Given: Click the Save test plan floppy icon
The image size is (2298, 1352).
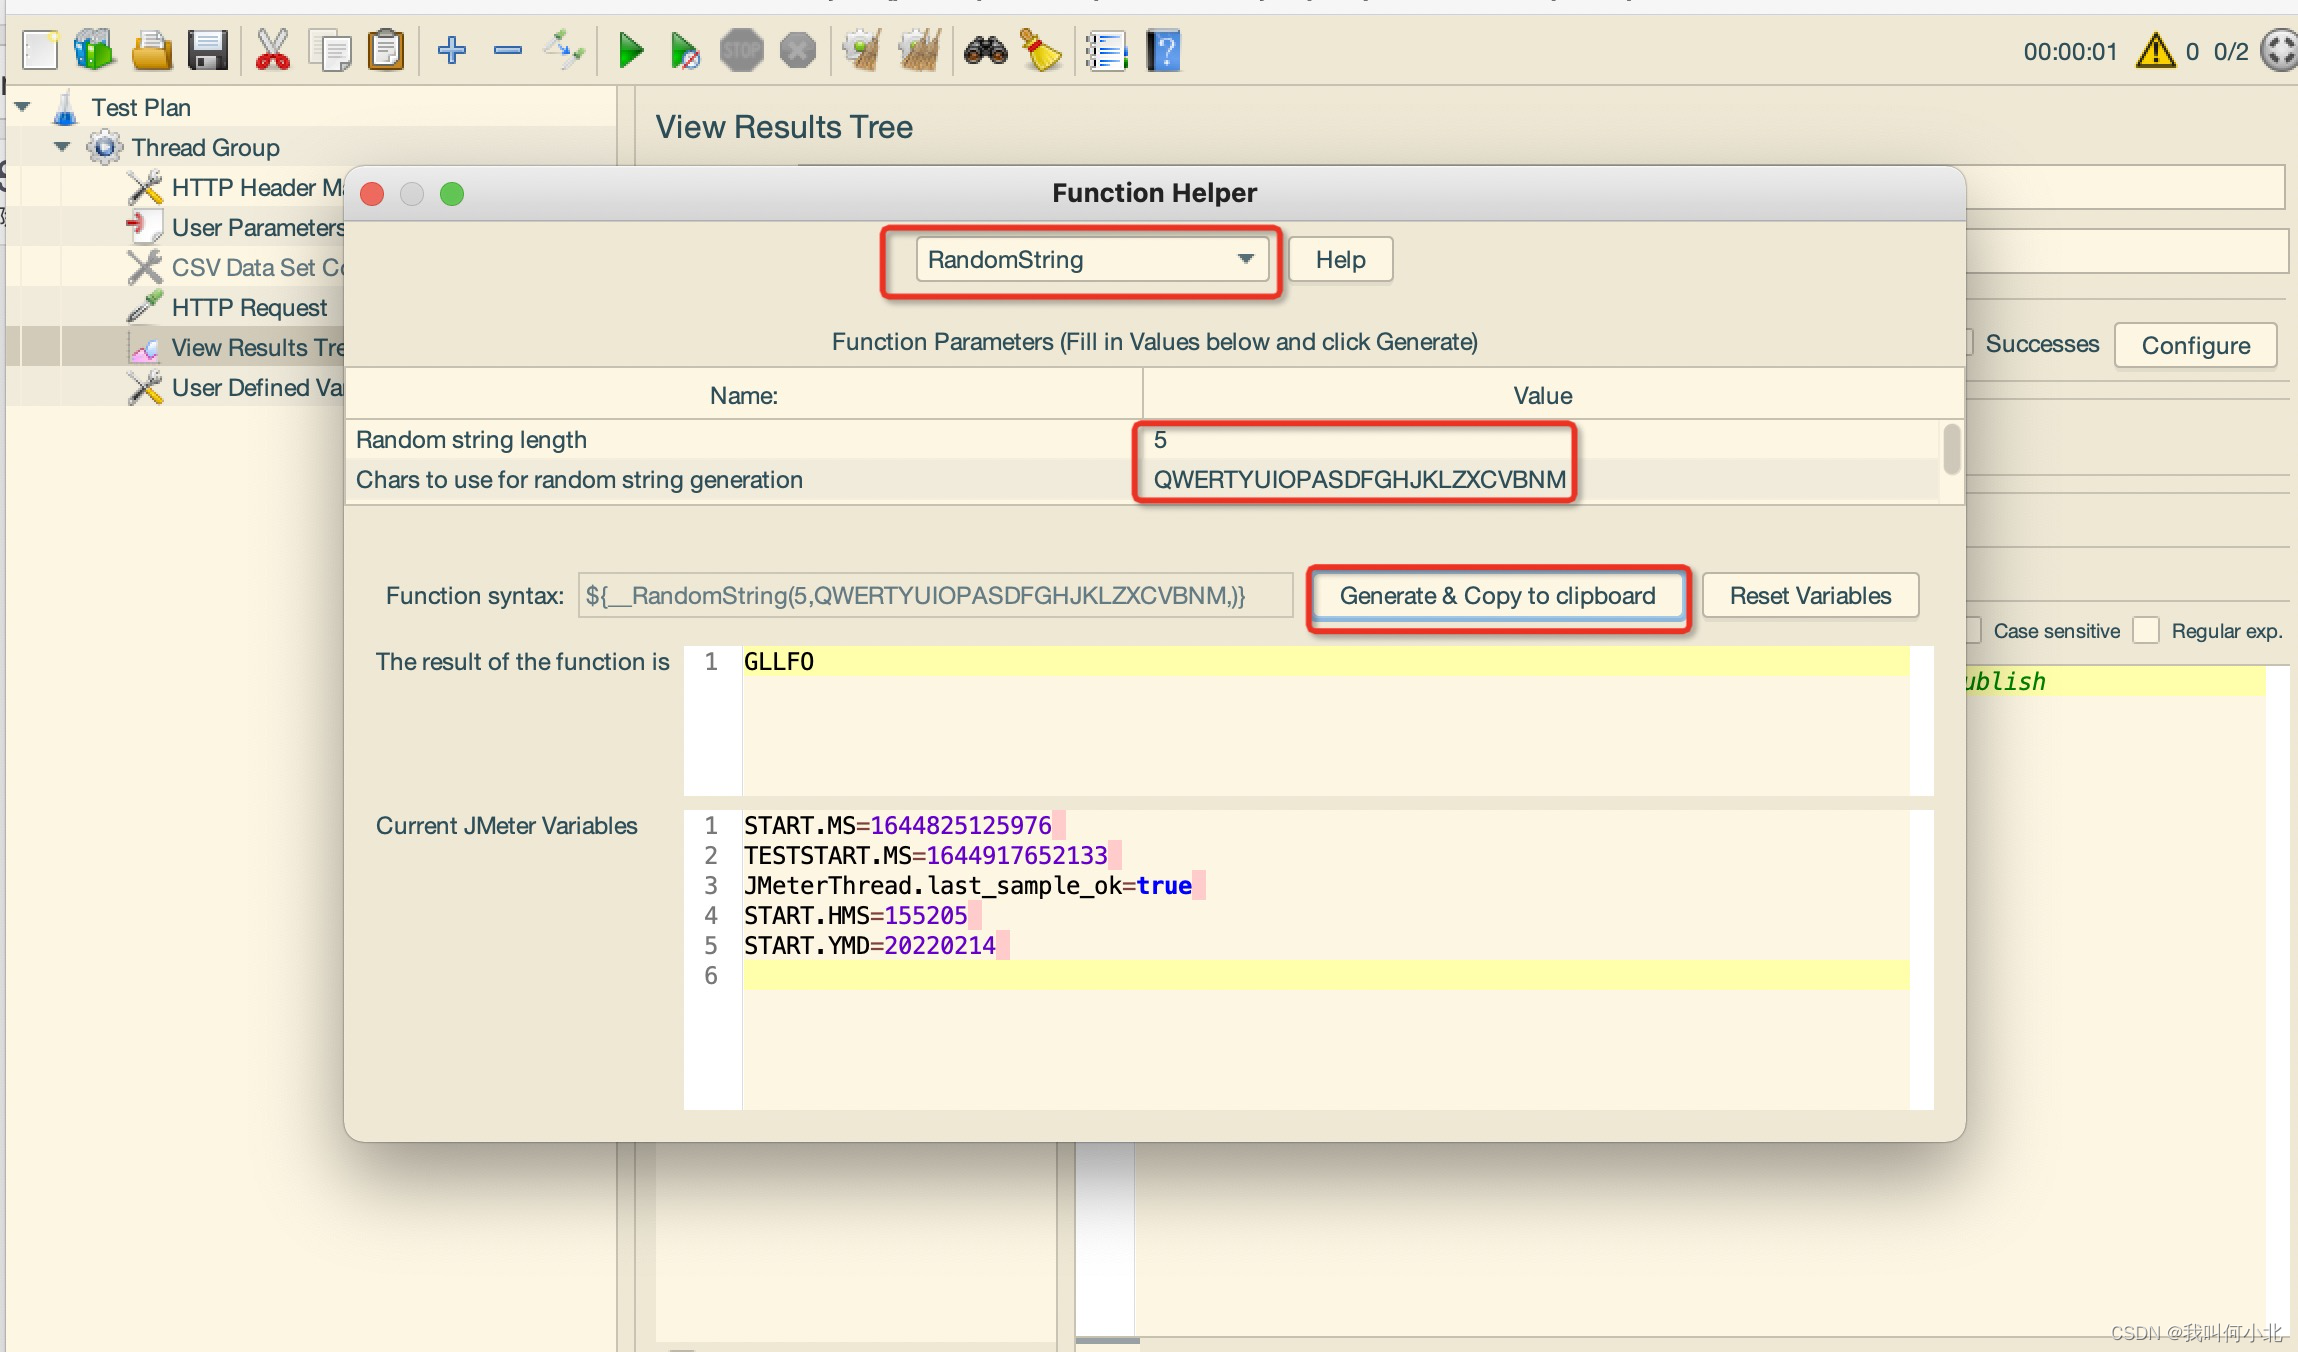Looking at the screenshot, I should (208, 51).
